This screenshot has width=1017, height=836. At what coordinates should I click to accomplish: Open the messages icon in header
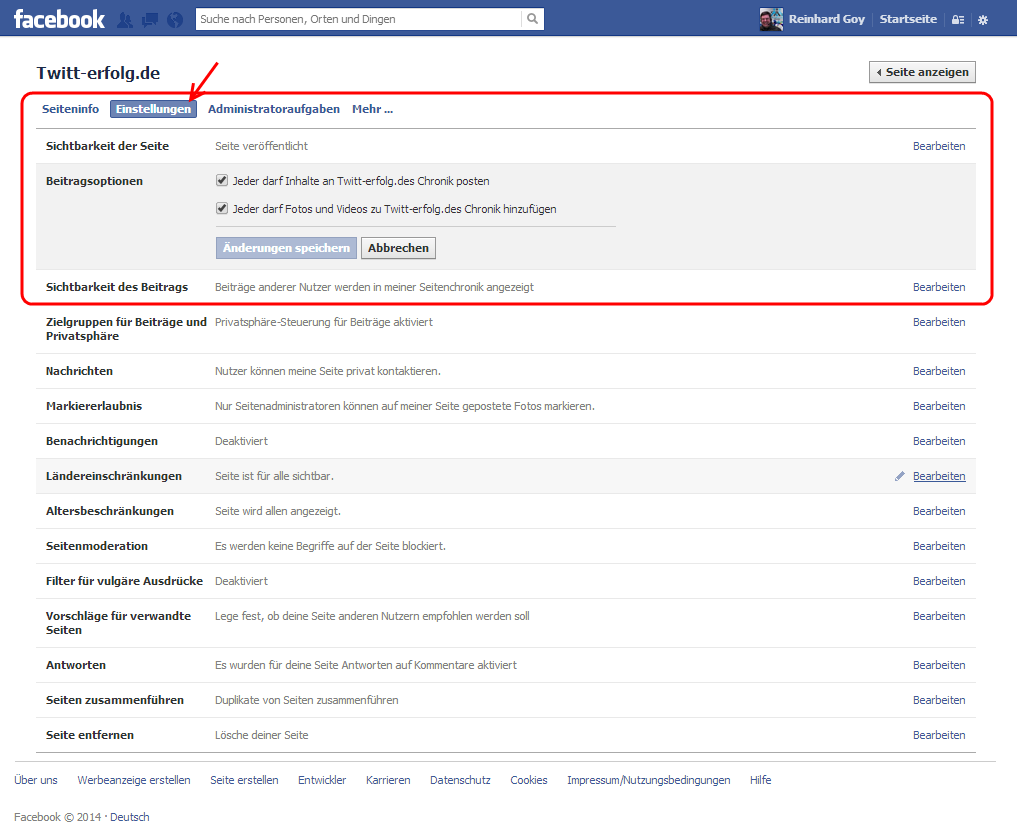tap(150, 20)
